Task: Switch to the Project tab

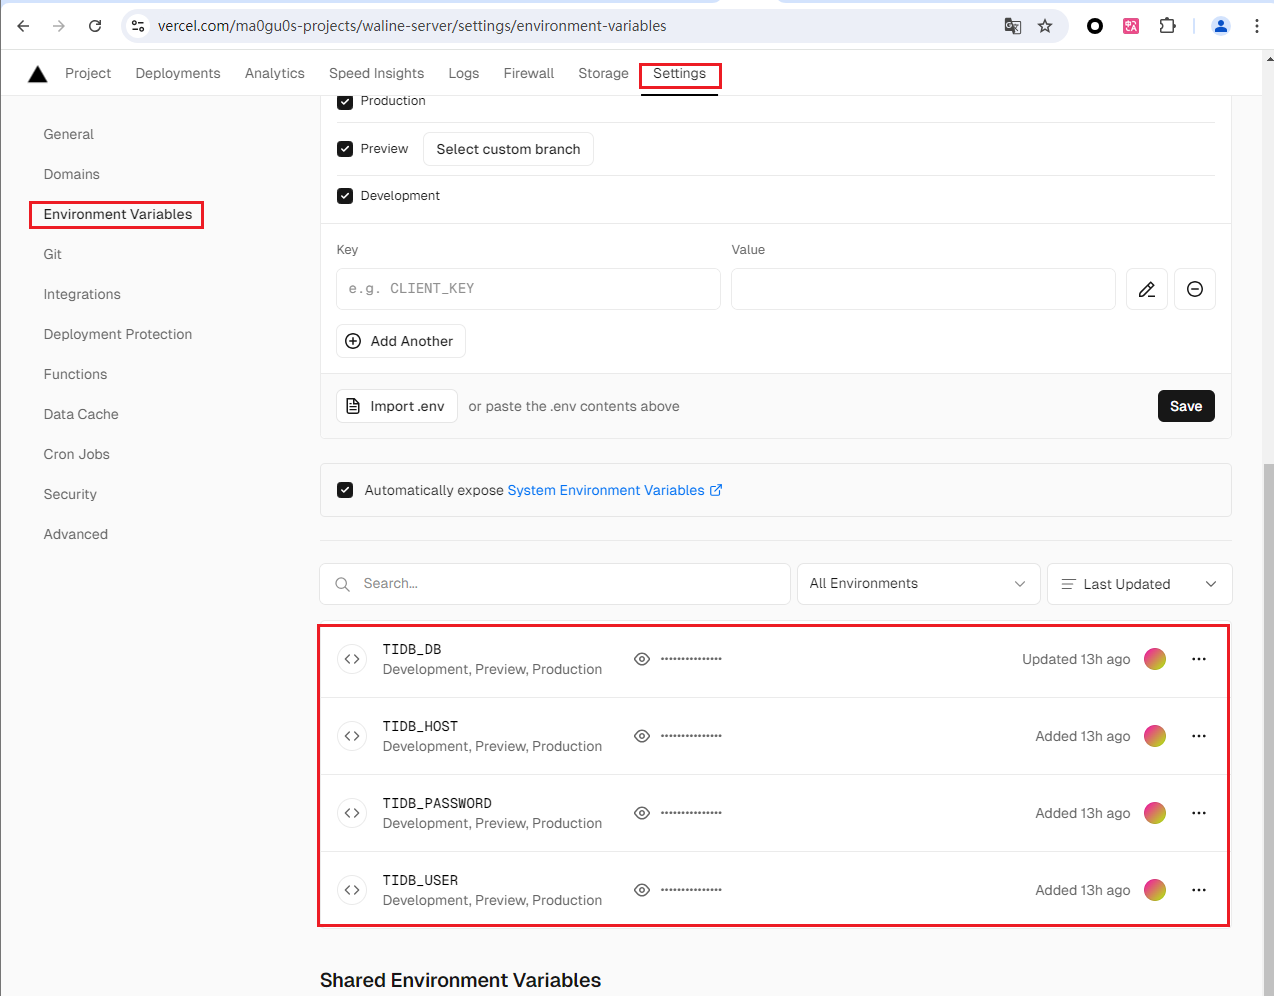Action: (x=88, y=73)
